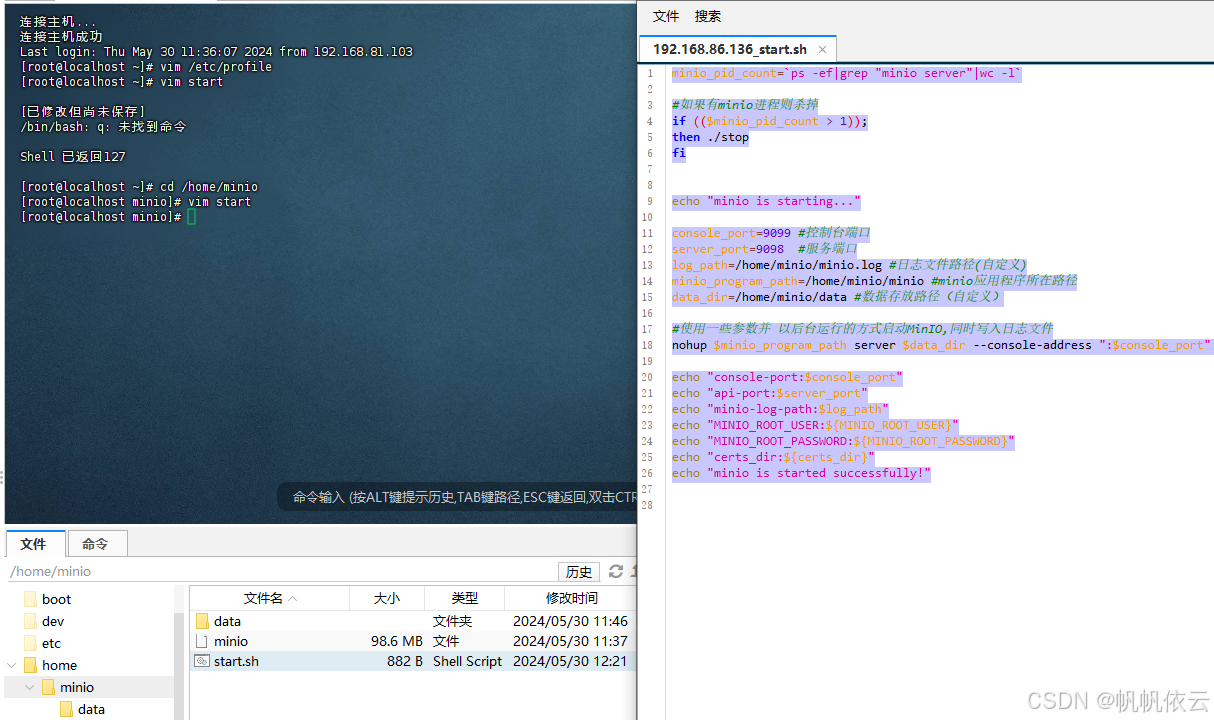Select the start.sh row in file list

pyautogui.click(x=412, y=661)
